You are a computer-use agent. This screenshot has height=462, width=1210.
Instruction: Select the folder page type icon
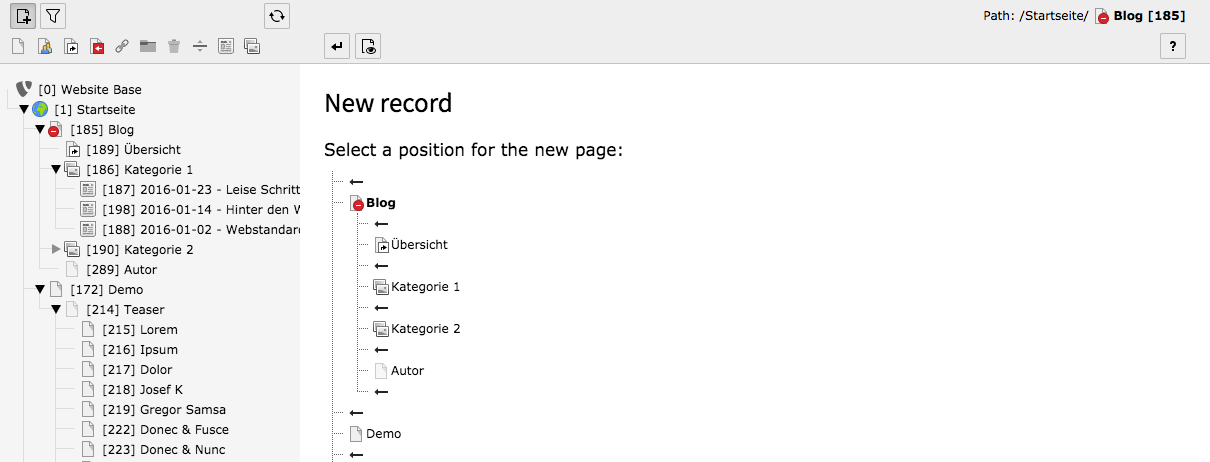148,46
